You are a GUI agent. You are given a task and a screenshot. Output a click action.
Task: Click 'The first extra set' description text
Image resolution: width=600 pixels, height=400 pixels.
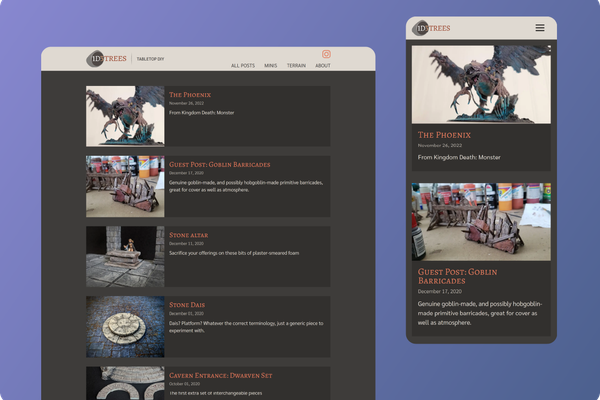(216, 393)
